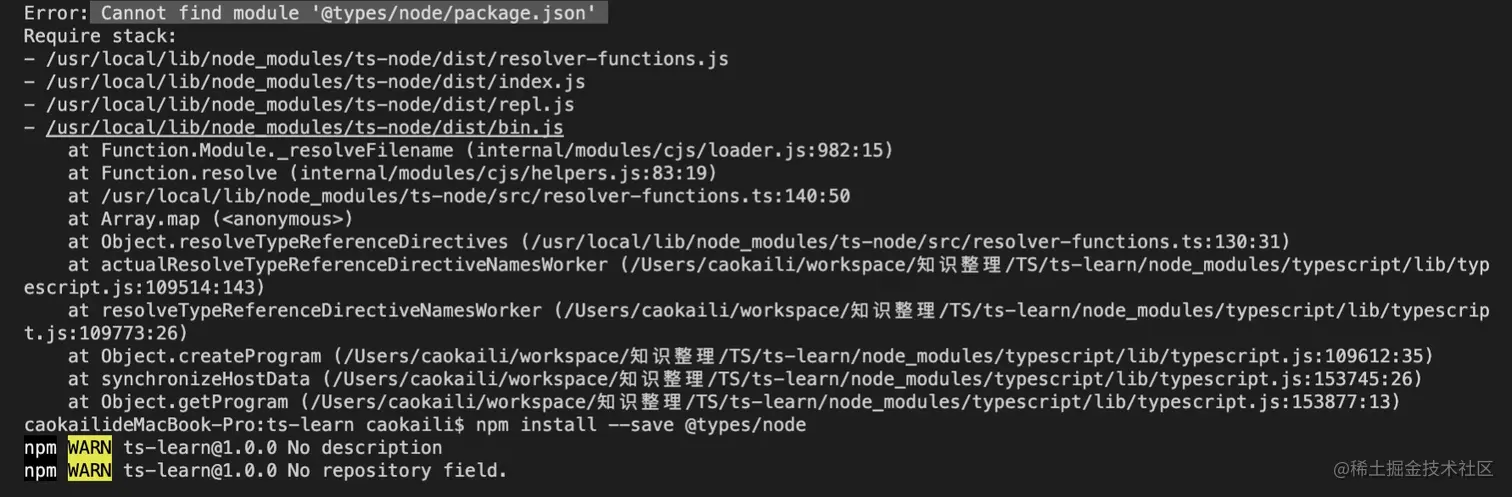This screenshot has width=1512, height=497.
Task: Click the second yellow WARN badge
Action: point(90,470)
